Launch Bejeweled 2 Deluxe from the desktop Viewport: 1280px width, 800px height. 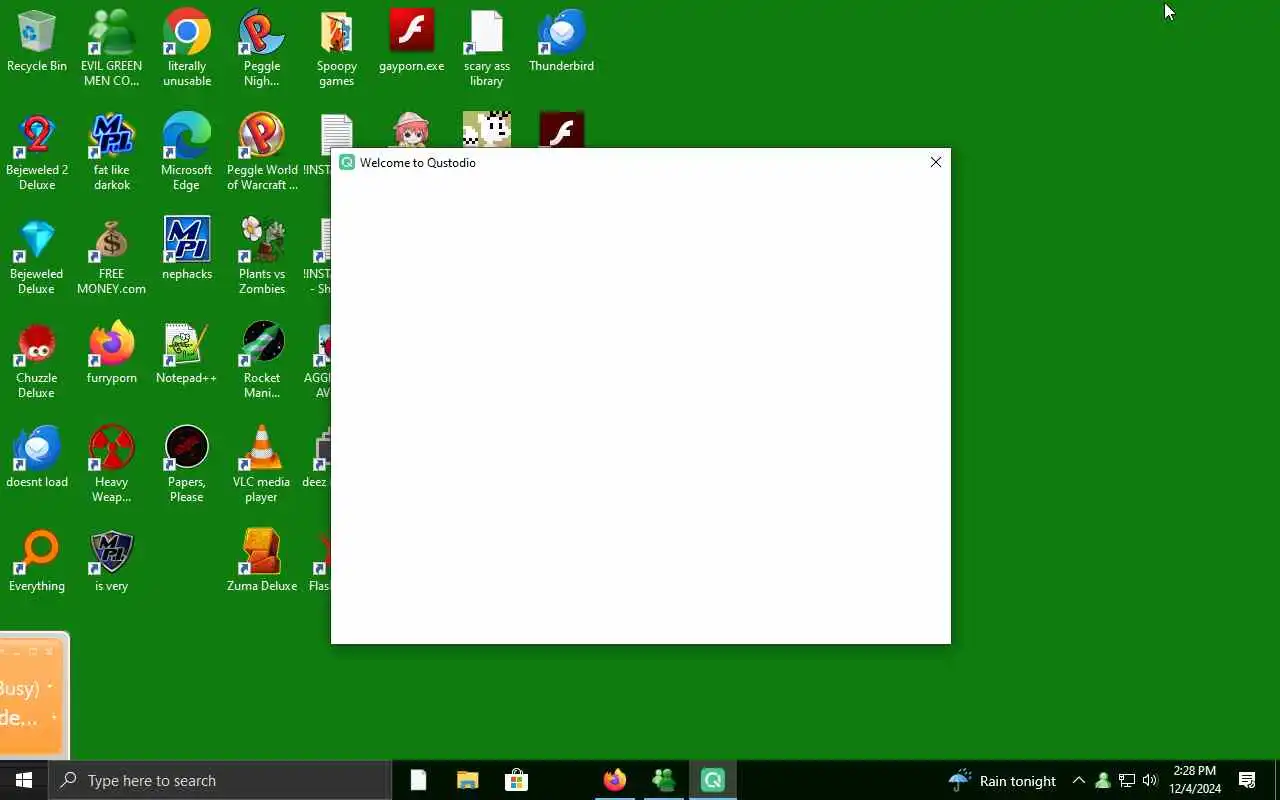37,152
